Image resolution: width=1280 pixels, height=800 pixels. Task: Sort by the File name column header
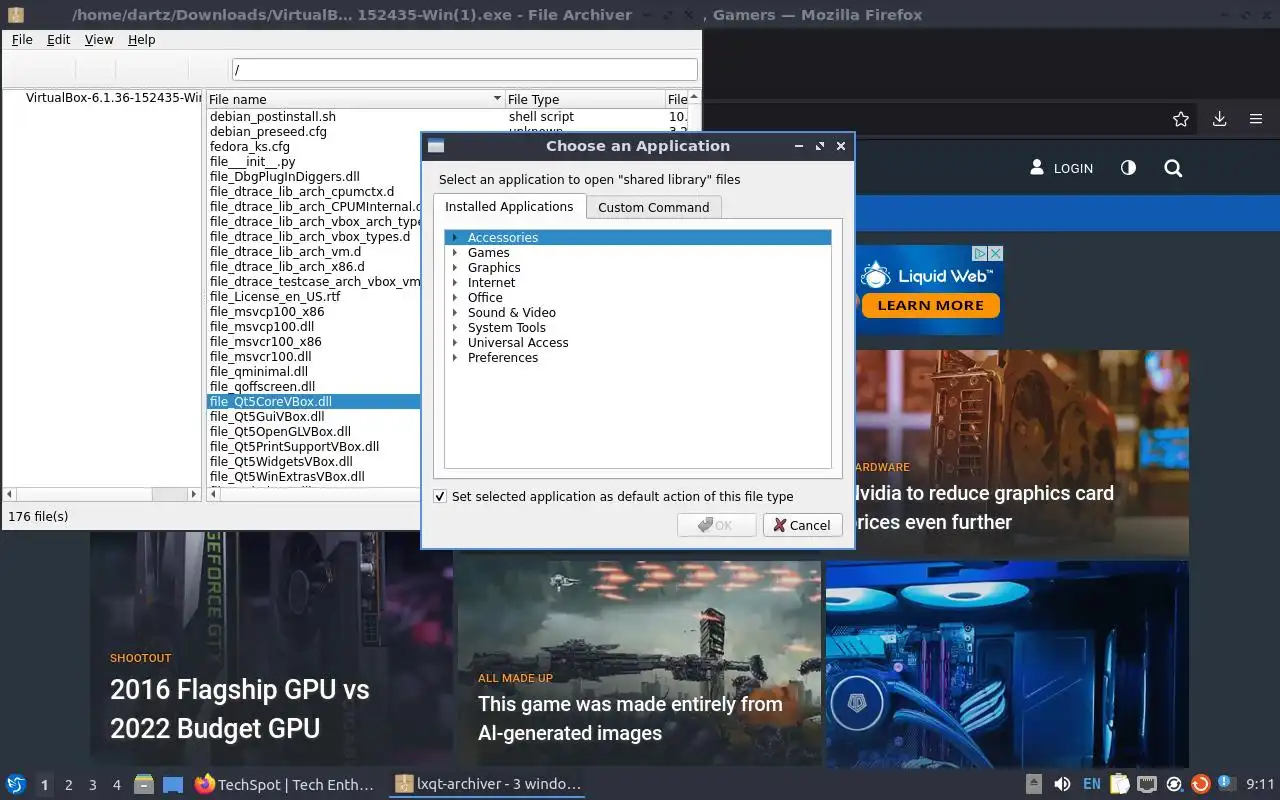pos(355,99)
